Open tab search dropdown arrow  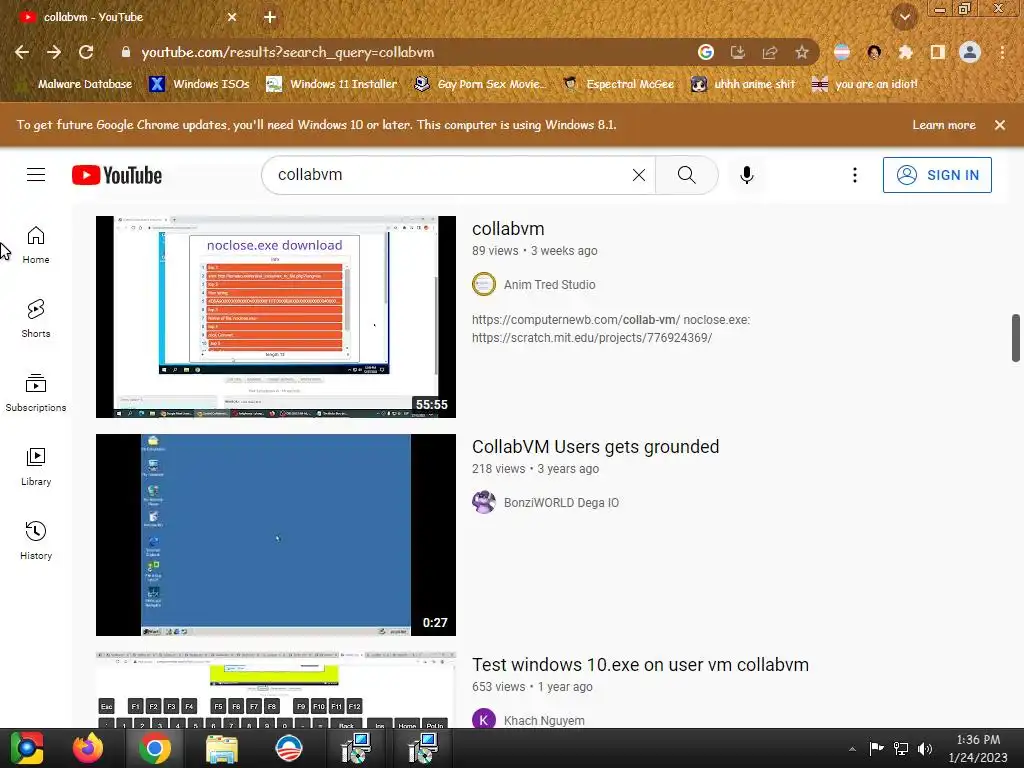click(x=904, y=17)
